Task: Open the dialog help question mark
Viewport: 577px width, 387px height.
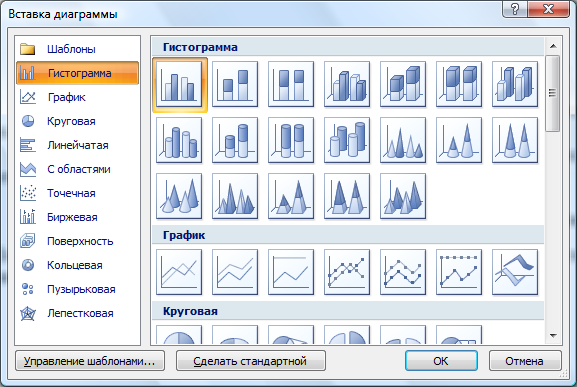Action: point(515,9)
